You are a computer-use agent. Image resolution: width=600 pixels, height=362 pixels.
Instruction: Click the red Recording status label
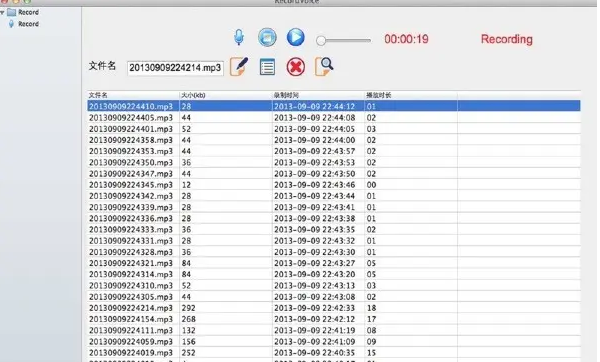pyautogui.click(x=507, y=39)
